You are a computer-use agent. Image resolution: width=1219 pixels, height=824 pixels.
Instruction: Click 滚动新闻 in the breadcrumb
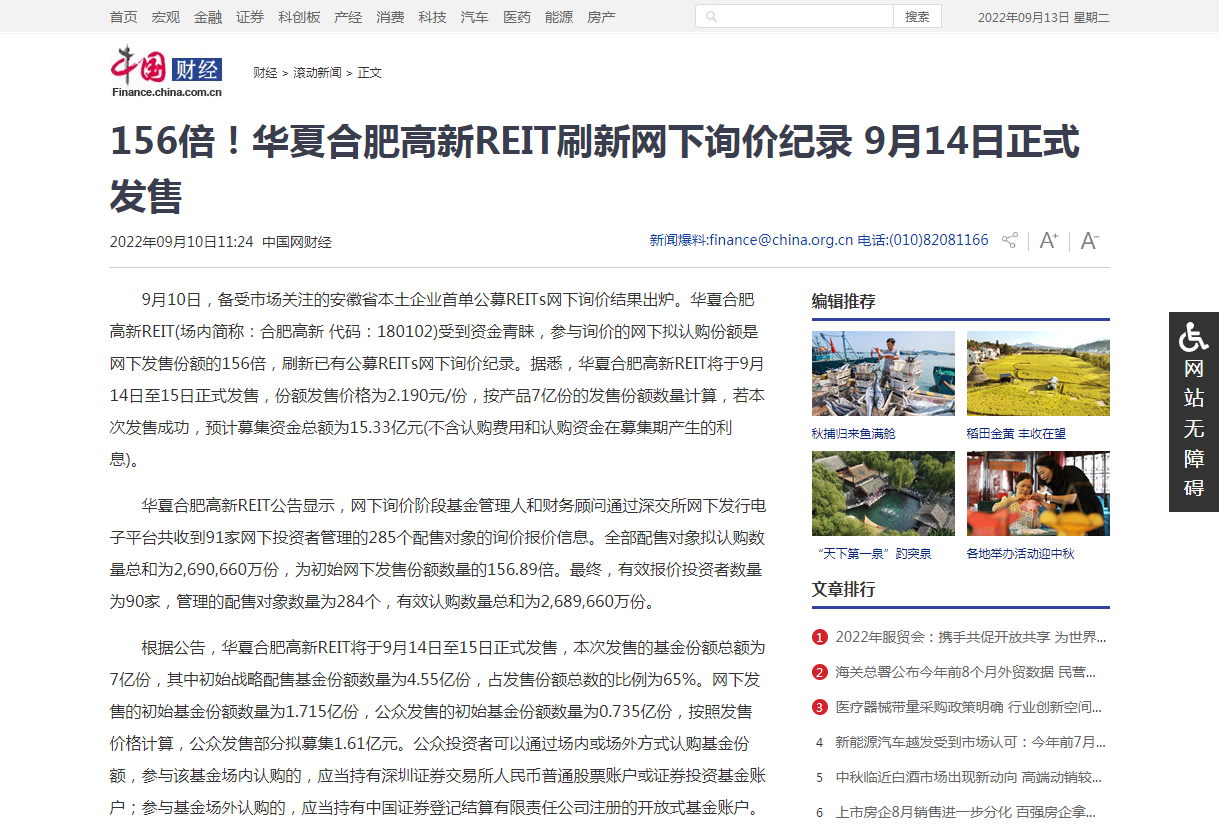pyautogui.click(x=317, y=73)
